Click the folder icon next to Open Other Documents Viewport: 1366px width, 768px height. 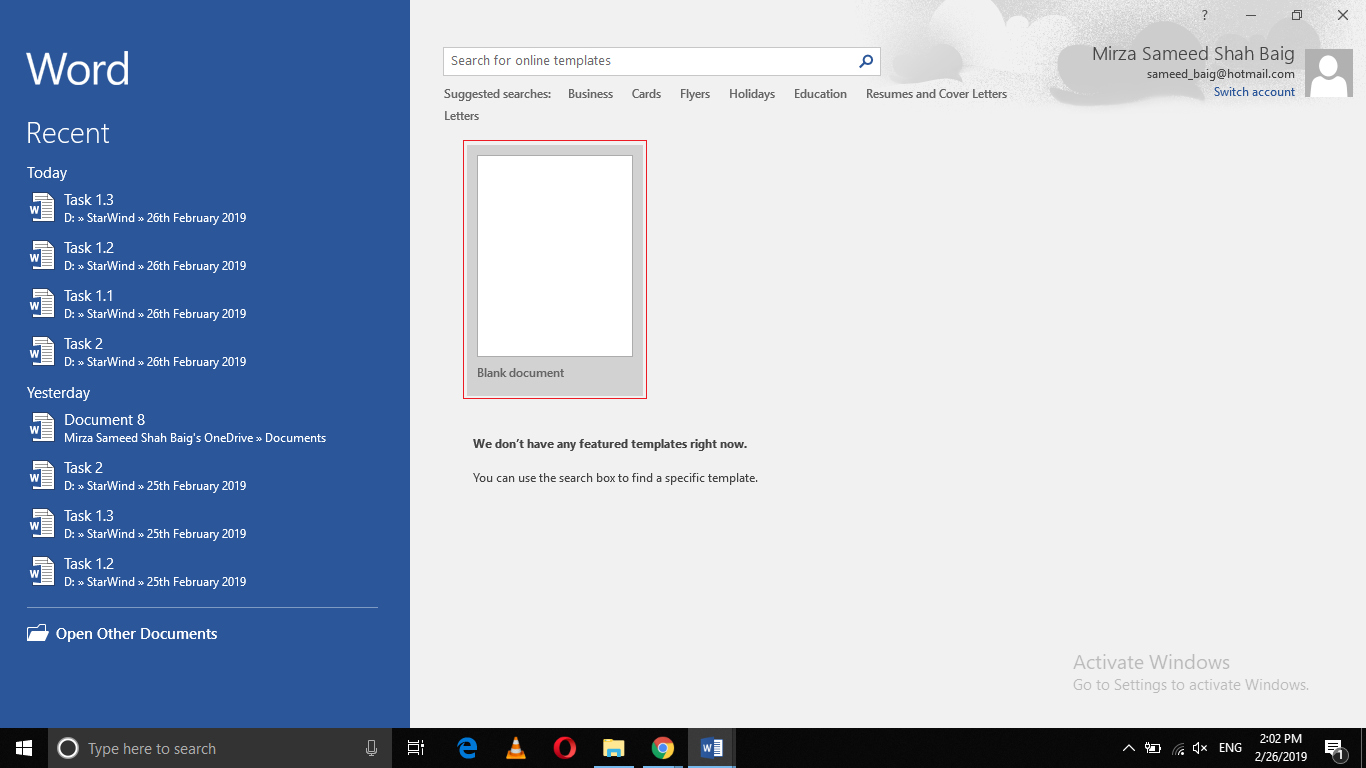[37, 633]
